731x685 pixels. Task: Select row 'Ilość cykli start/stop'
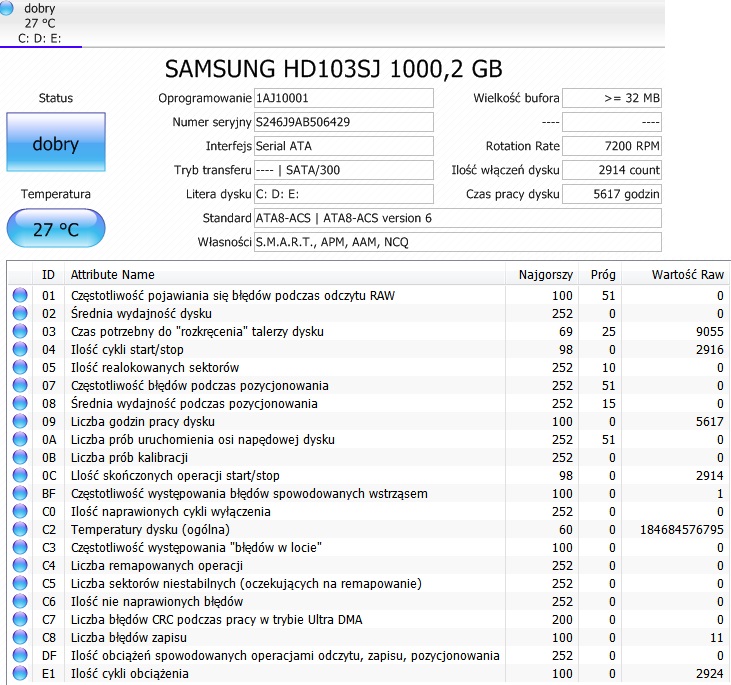(x=367, y=350)
